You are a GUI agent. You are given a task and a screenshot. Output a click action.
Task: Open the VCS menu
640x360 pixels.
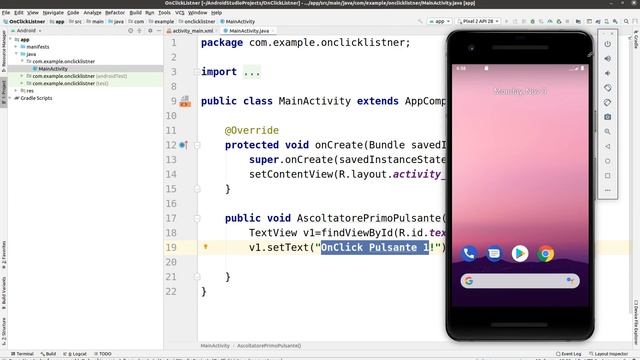pos(180,13)
